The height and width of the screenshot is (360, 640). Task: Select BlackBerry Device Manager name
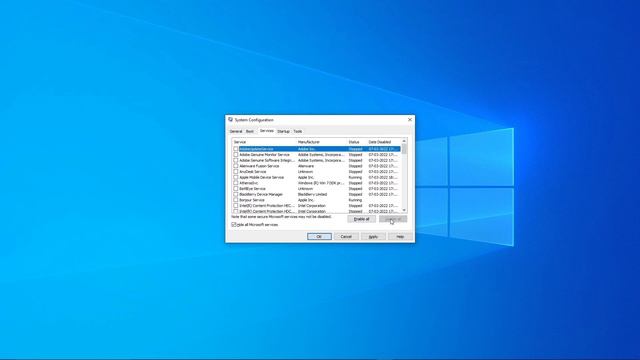point(261,195)
